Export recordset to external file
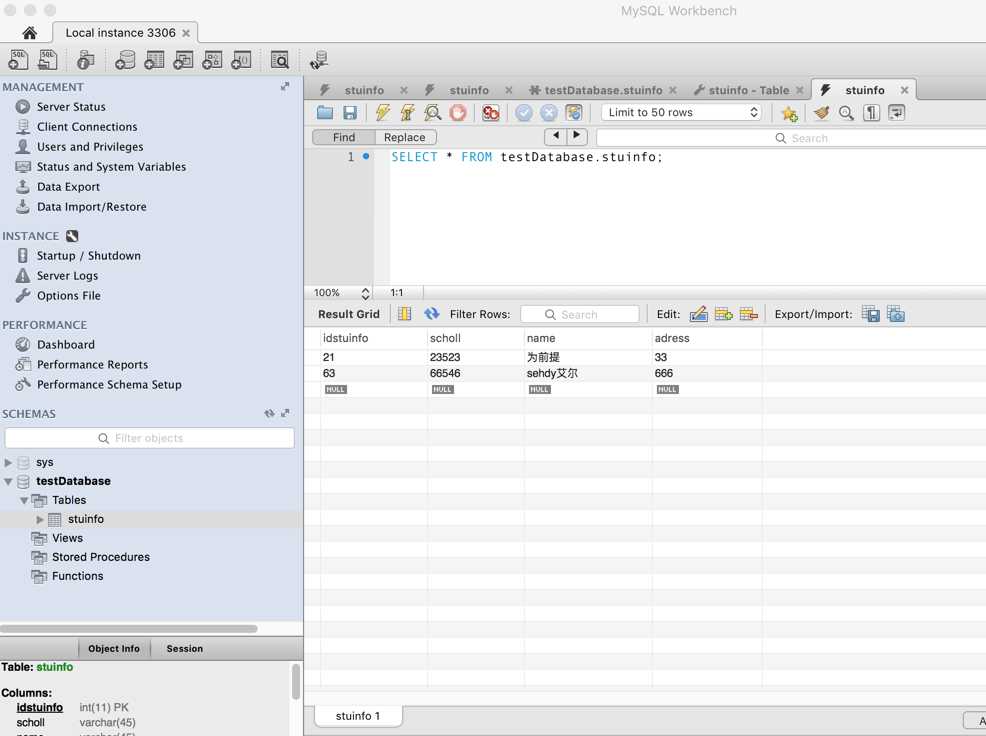This screenshot has height=736, width=986. coord(871,314)
